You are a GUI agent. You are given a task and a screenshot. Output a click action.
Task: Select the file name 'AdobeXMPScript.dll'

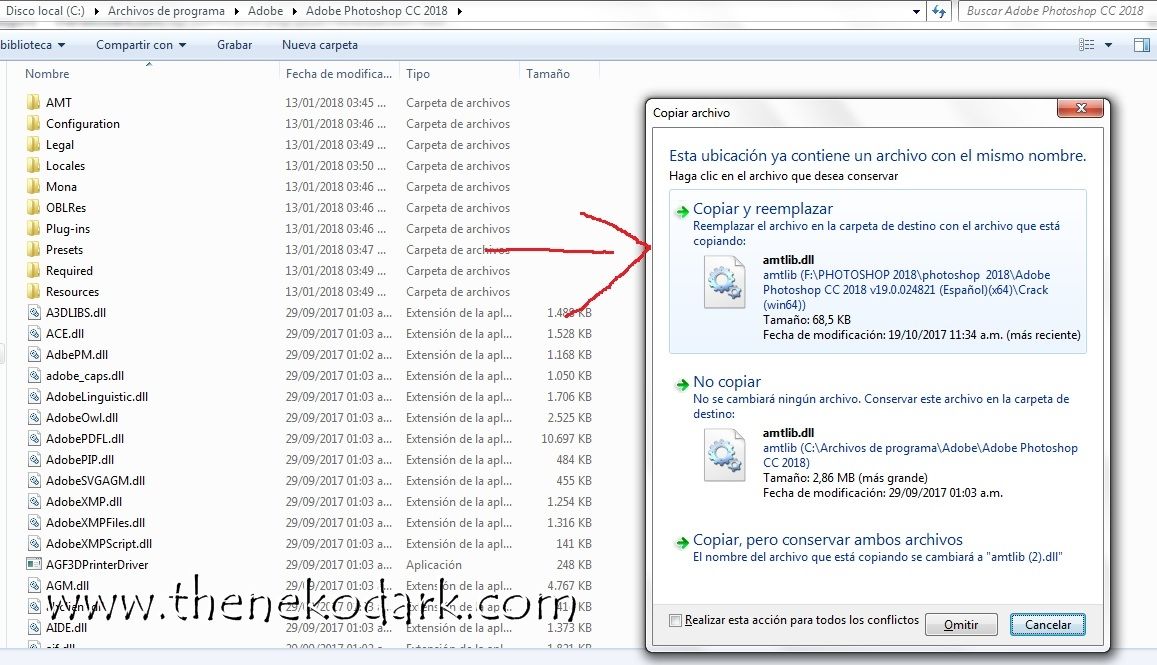tap(99, 543)
